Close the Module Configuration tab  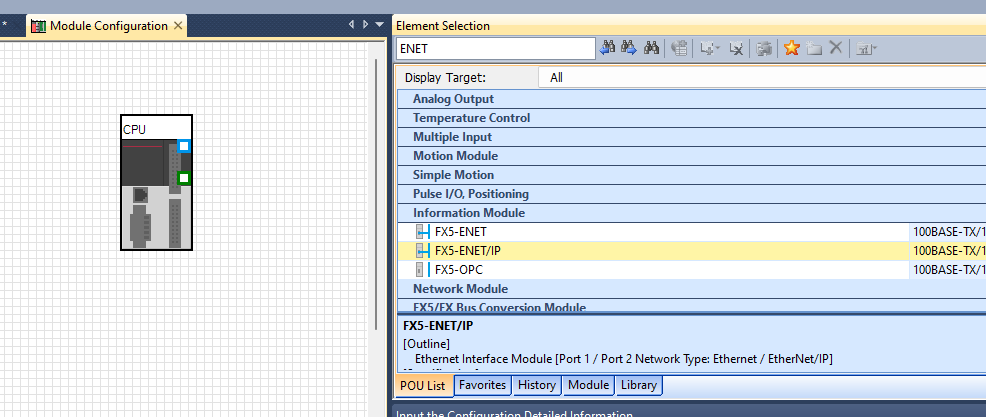click(178, 26)
